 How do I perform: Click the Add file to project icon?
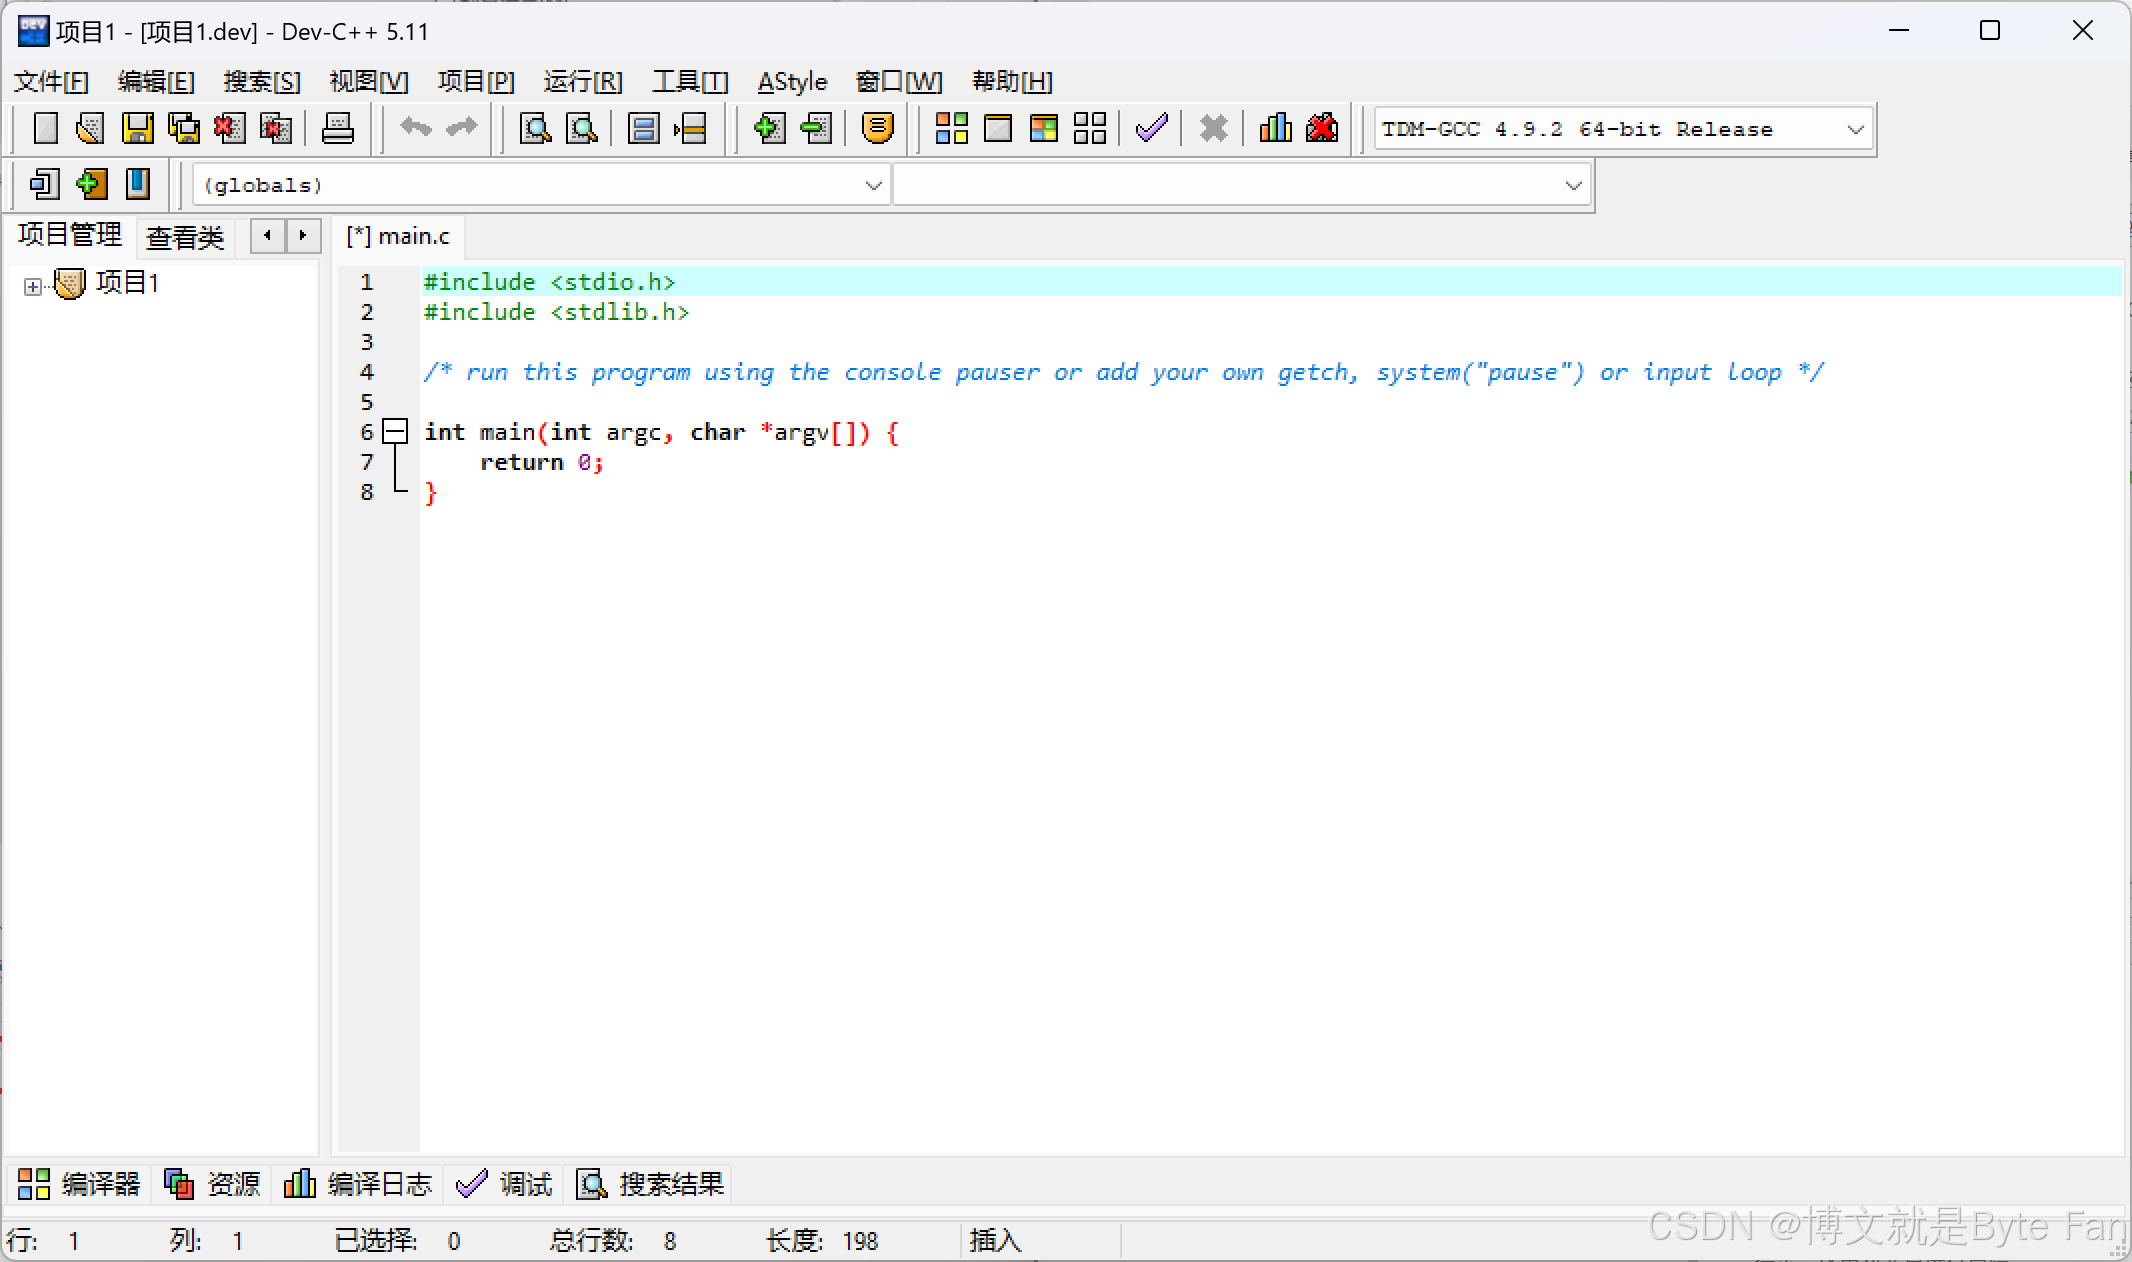pos(769,128)
